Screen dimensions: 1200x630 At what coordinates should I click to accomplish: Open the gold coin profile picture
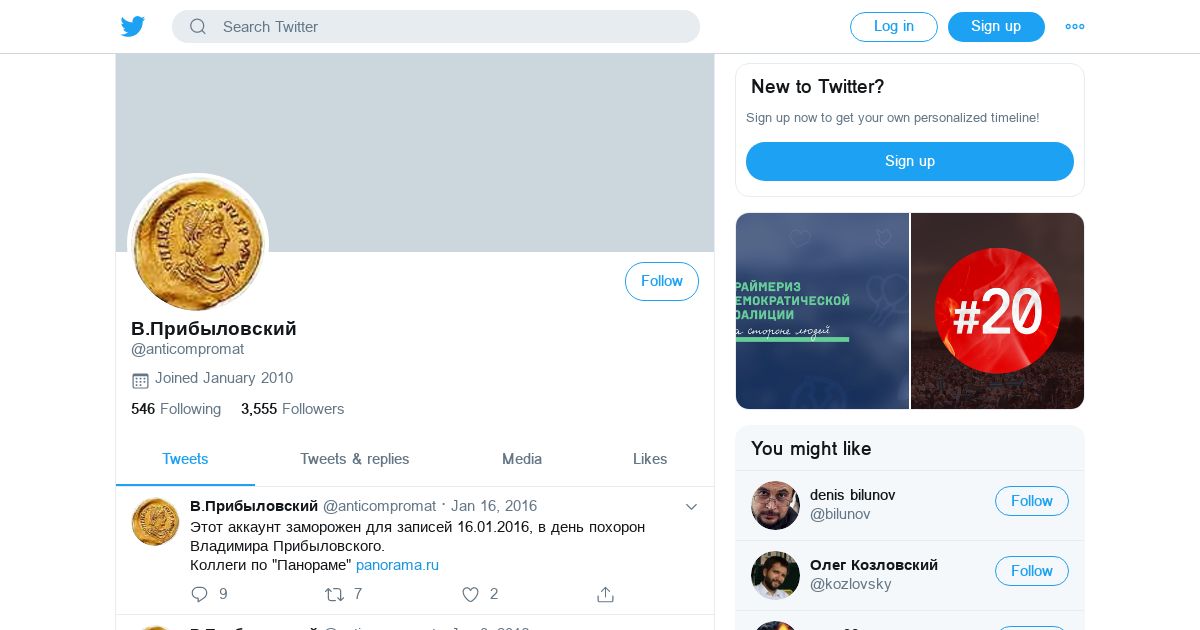coord(198,244)
